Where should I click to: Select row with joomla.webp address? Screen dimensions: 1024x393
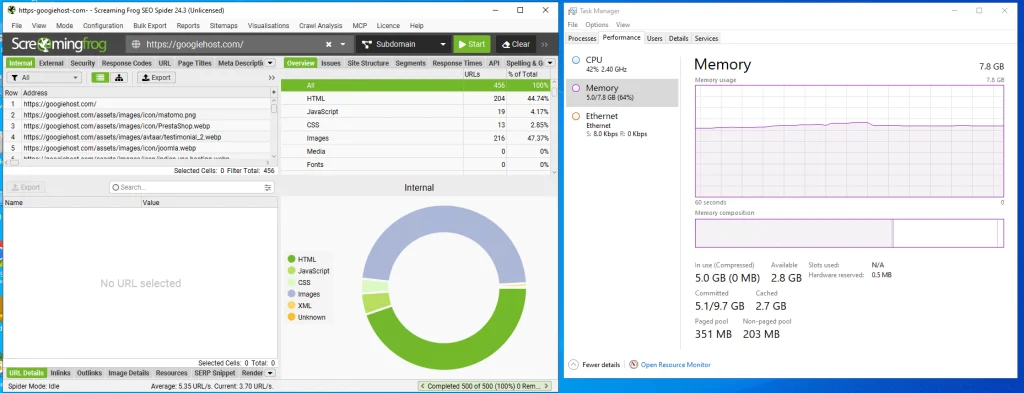pyautogui.click(x=138, y=148)
